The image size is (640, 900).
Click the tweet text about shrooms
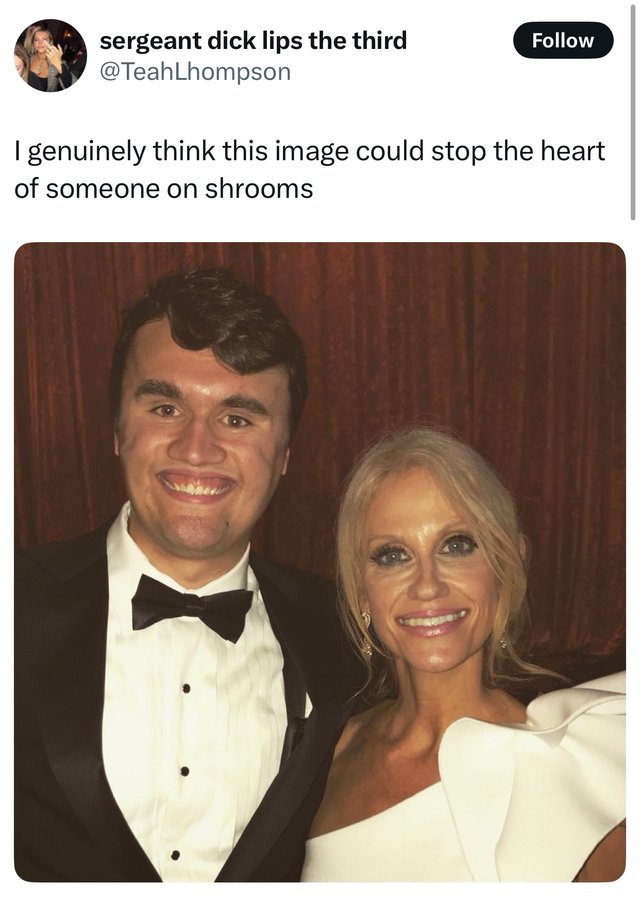pos(310,169)
